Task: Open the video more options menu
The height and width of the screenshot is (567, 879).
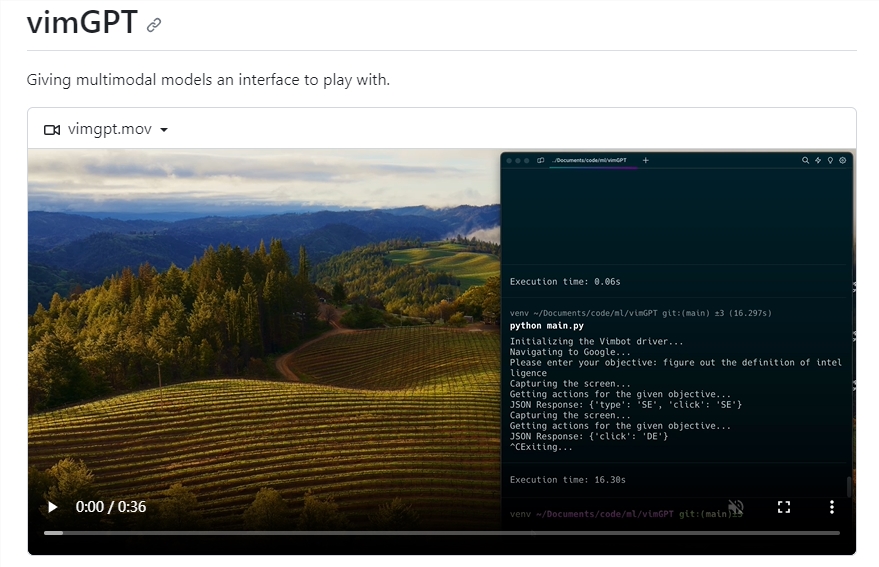Action: (831, 507)
